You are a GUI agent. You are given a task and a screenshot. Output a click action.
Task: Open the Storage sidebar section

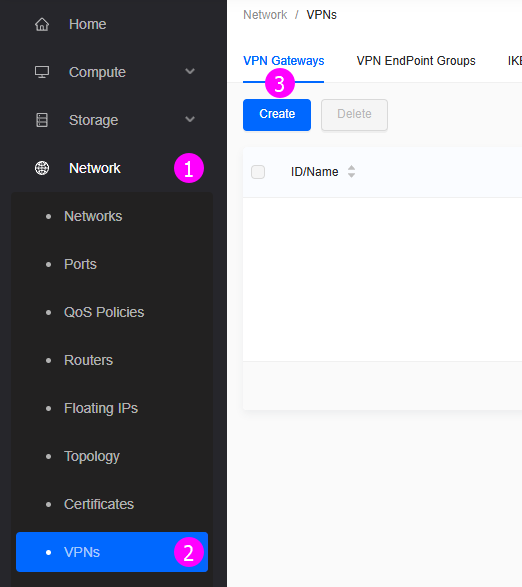click(x=113, y=120)
